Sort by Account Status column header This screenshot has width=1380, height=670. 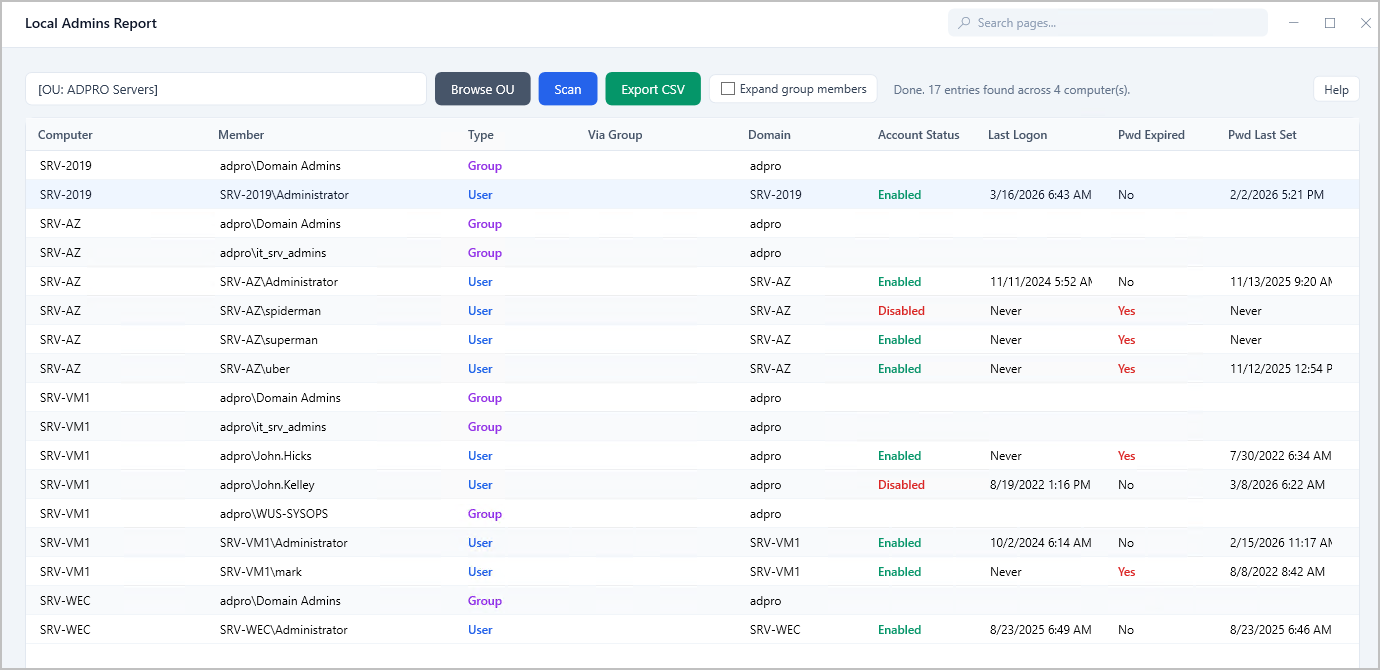tap(918, 135)
